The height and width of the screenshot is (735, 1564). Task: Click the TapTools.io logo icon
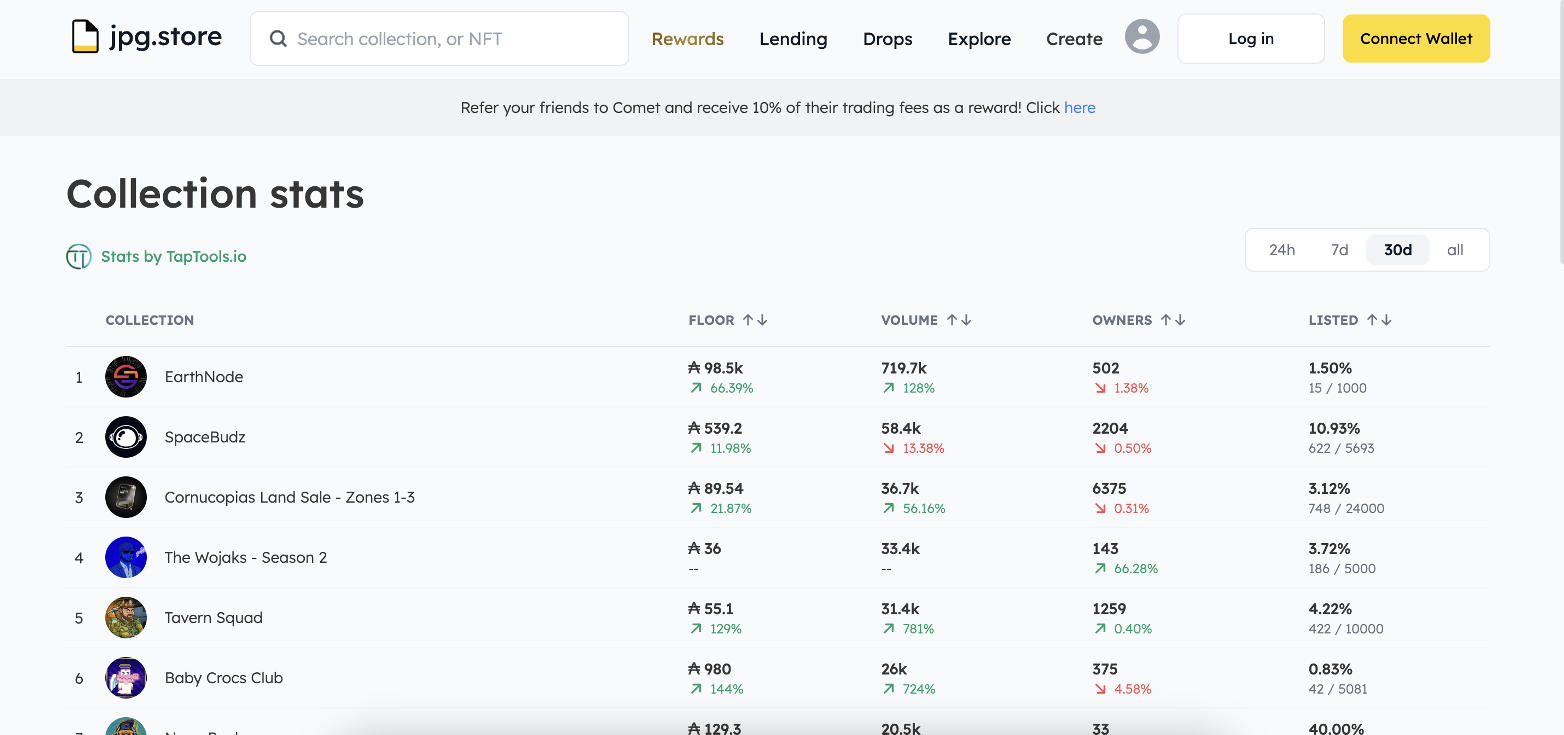pyautogui.click(x=79, y=257)
